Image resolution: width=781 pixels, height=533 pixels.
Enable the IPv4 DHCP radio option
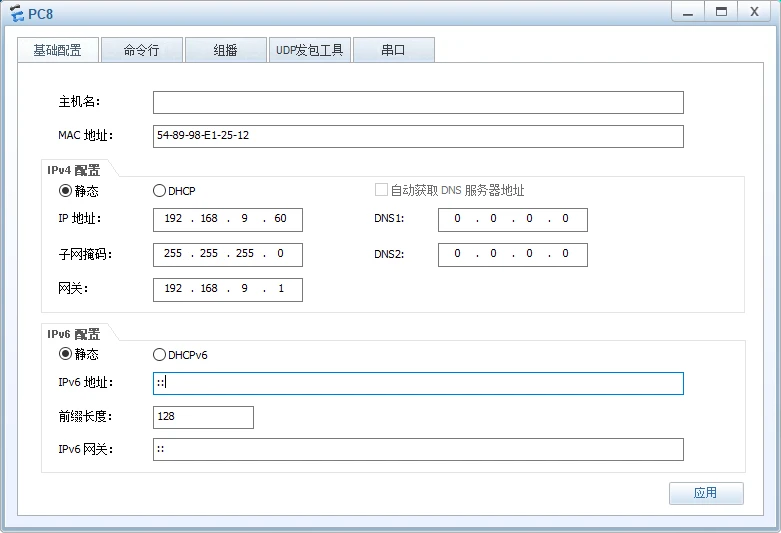[159, 190]
